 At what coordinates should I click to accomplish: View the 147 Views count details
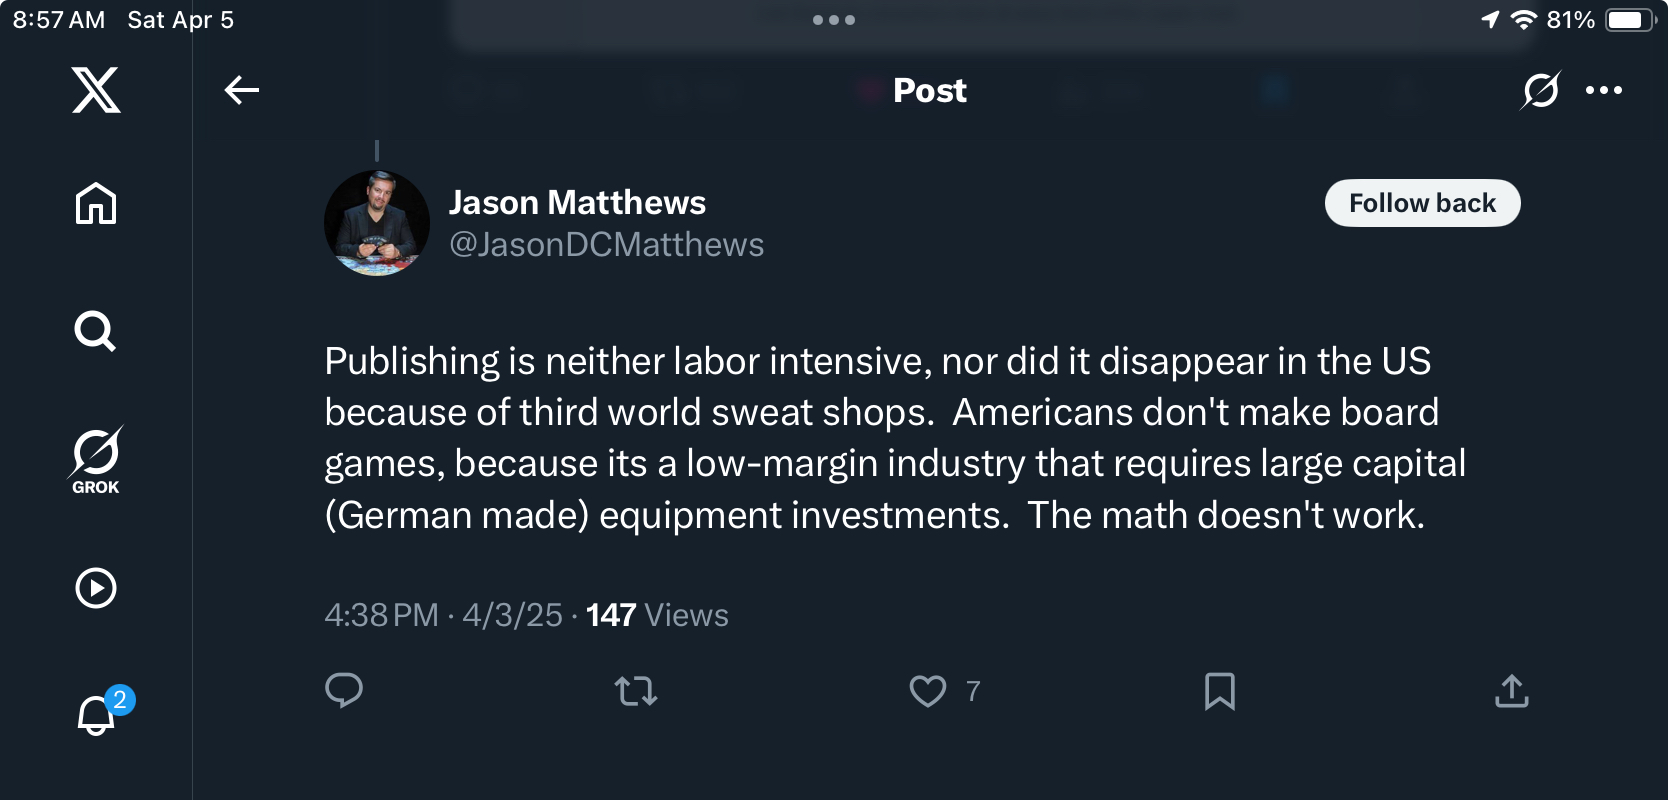pos(657,615)
